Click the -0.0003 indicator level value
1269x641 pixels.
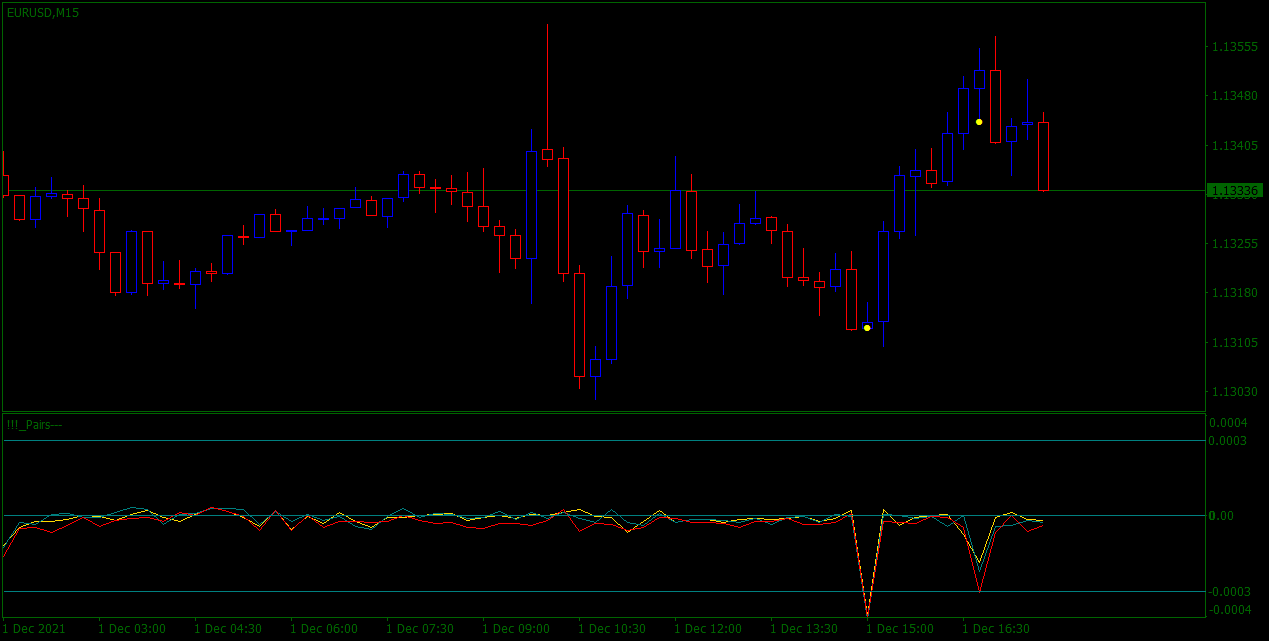coord(1229,592)
